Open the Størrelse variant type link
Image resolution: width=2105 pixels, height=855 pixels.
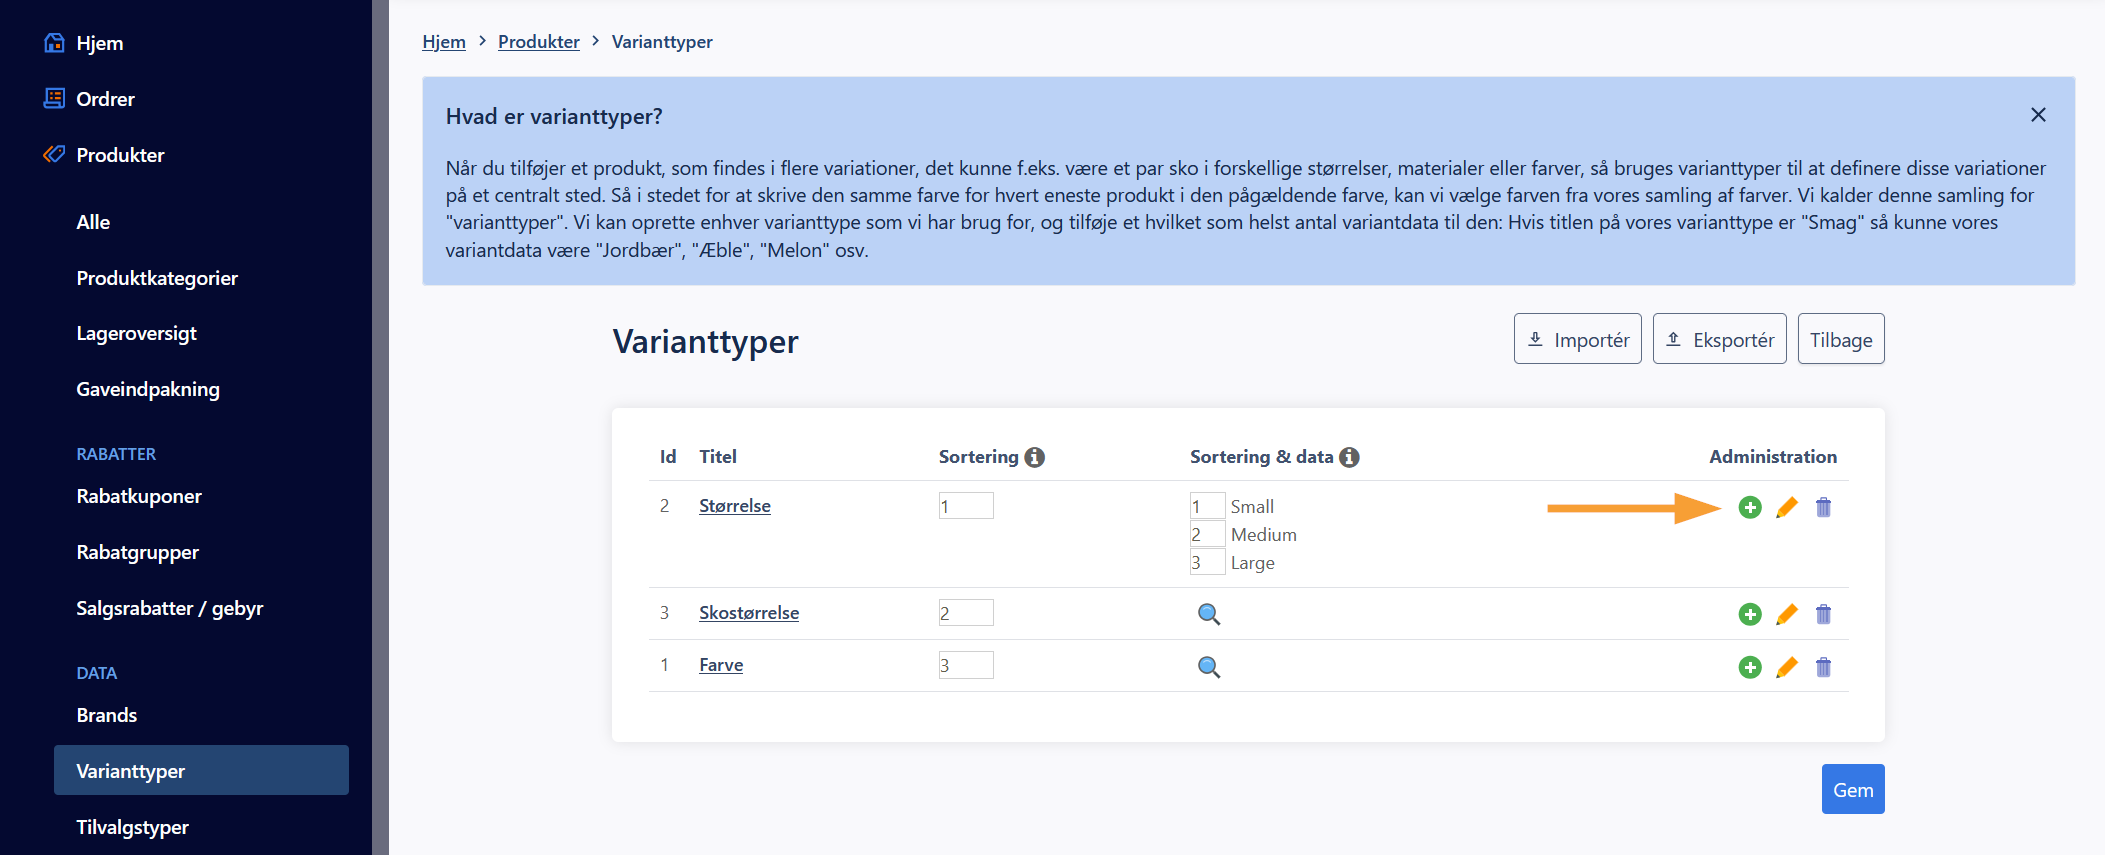pyautogui.click(x=735, y=506)
